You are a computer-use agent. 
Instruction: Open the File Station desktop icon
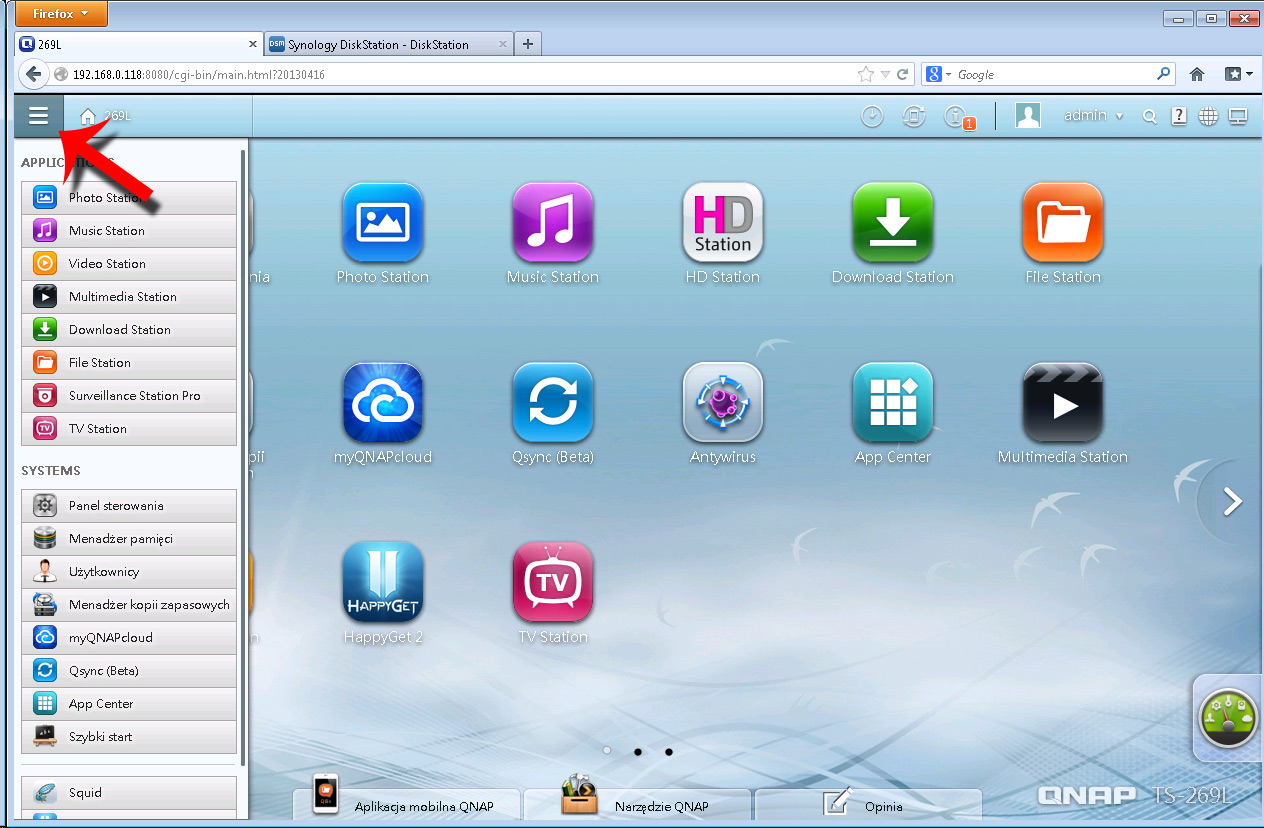[1062, 223]
